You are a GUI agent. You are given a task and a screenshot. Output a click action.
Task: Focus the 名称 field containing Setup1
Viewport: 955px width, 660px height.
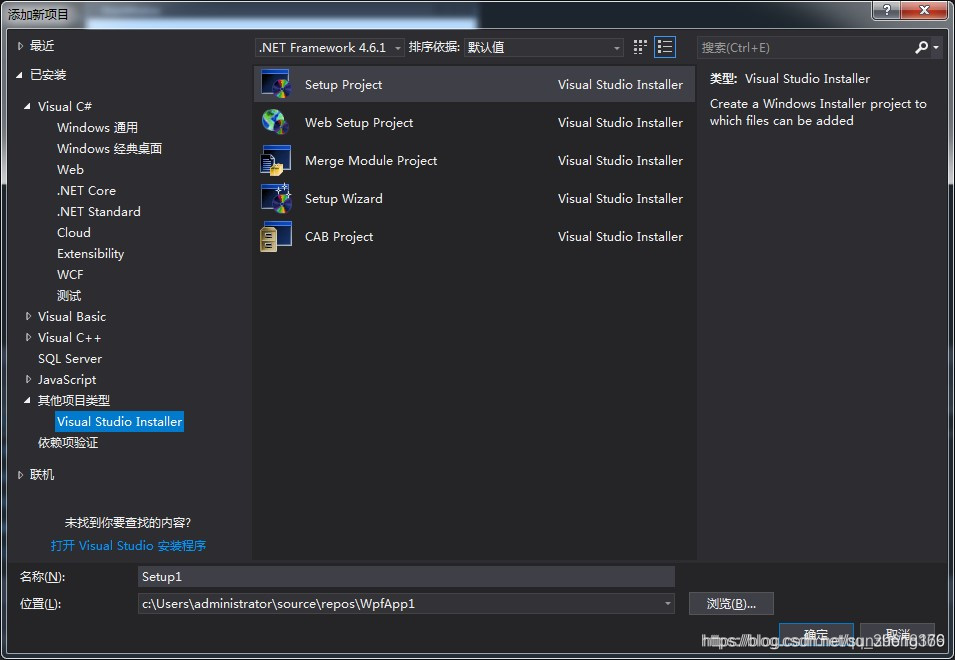pos(406,577)
